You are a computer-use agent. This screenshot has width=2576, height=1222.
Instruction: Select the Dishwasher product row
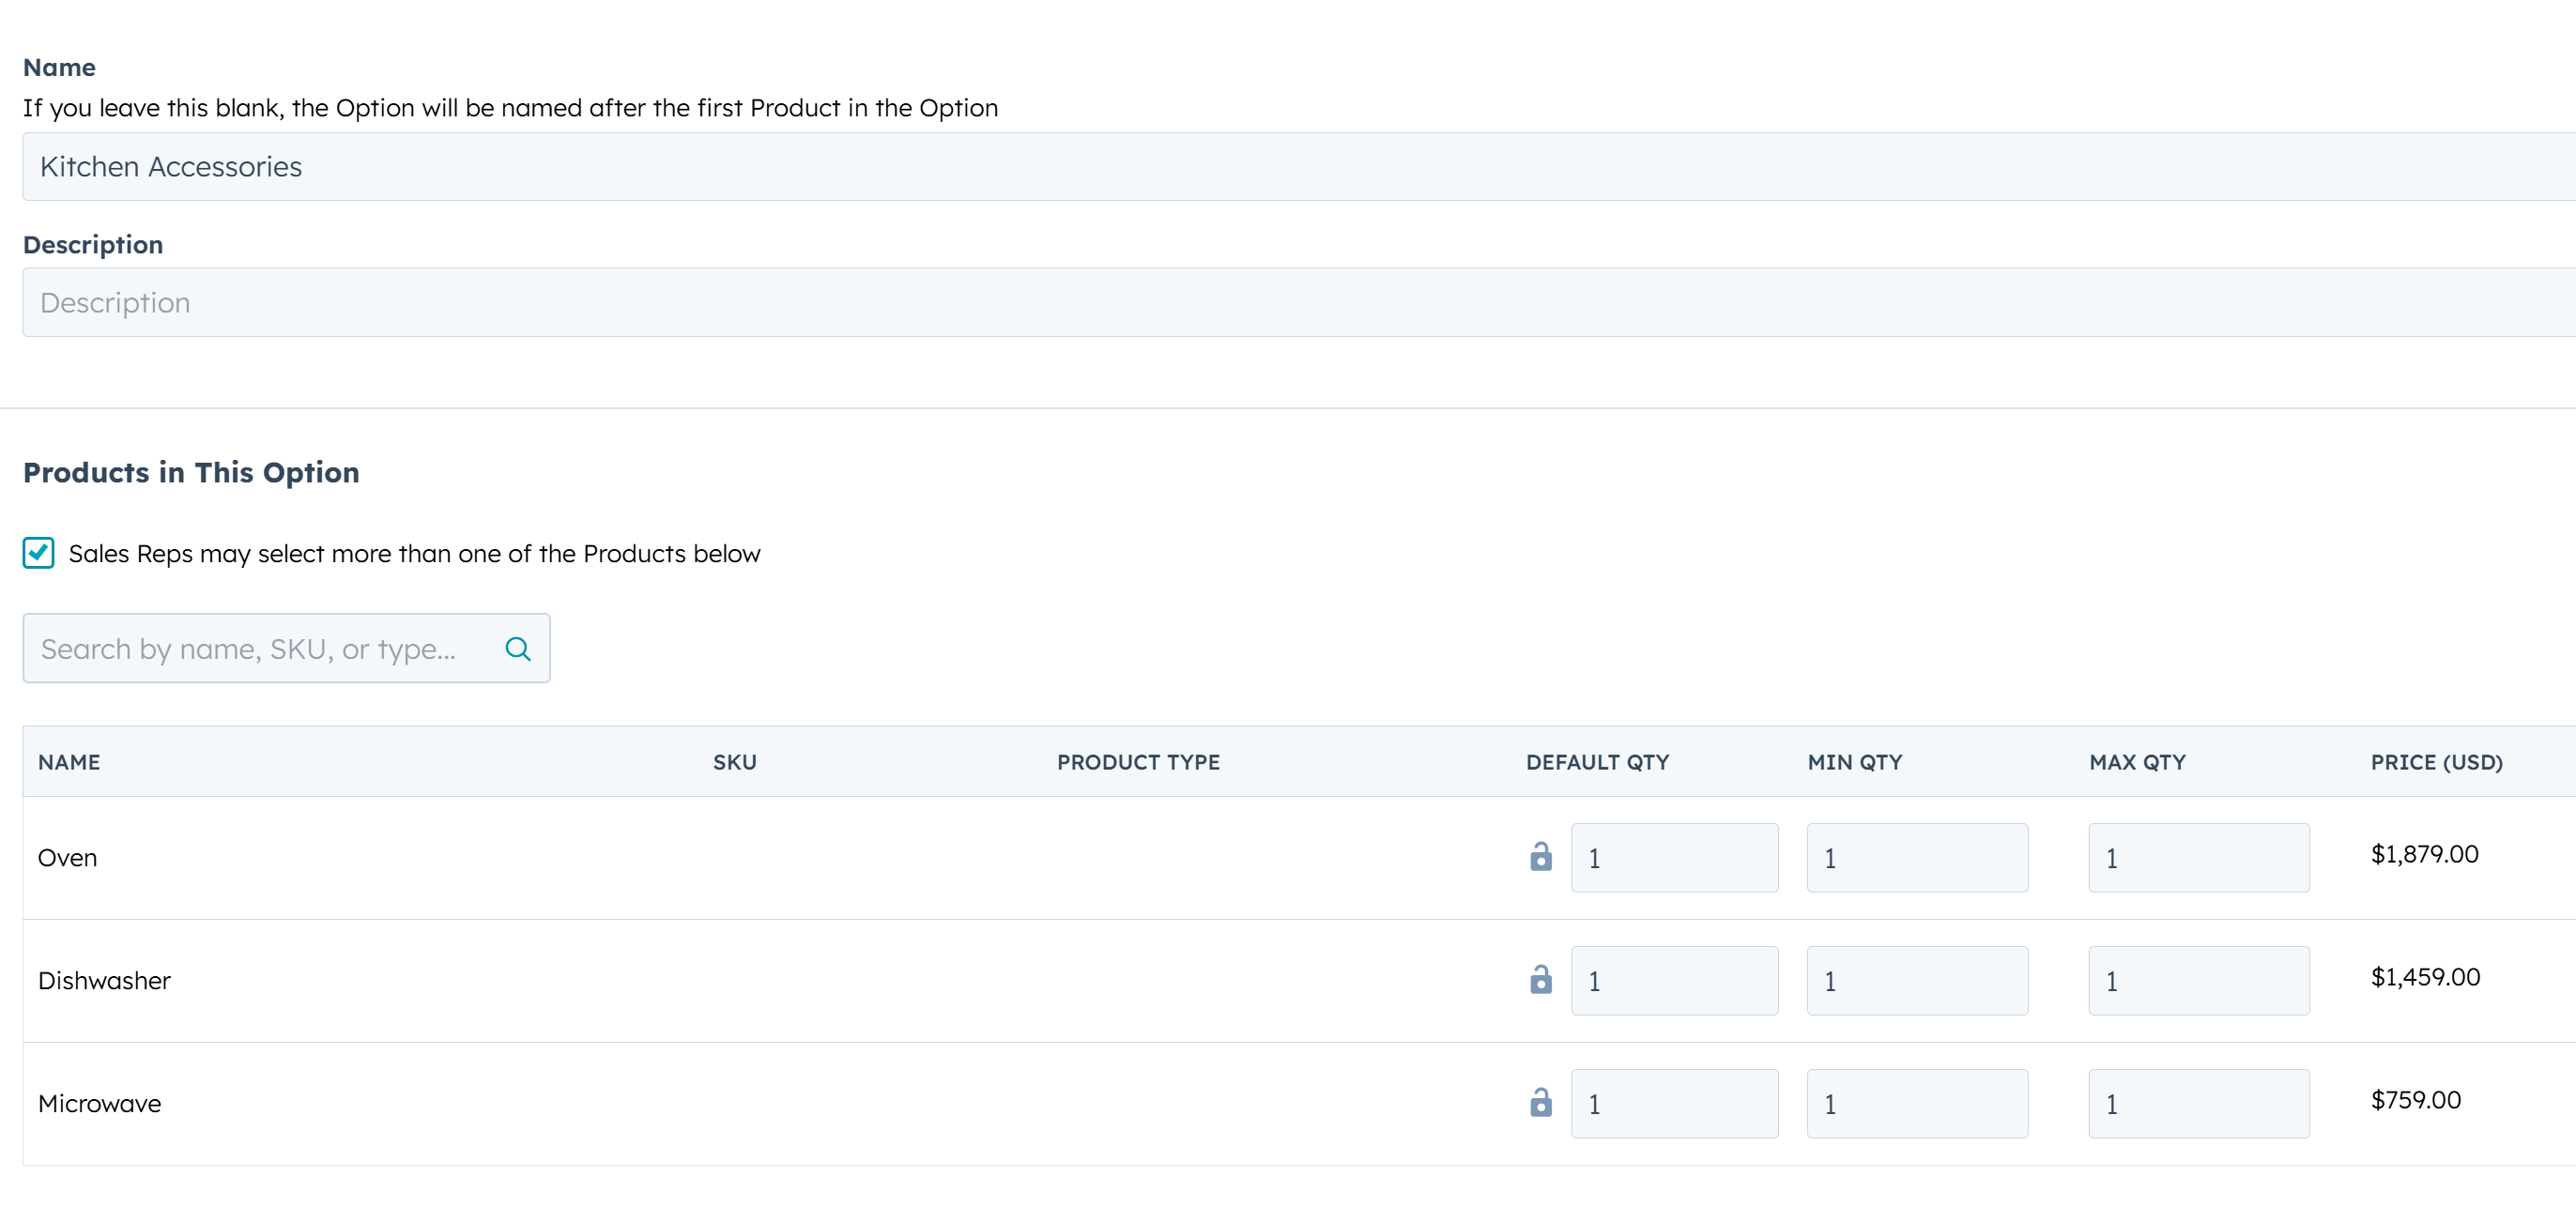click(x=700, y=980)
